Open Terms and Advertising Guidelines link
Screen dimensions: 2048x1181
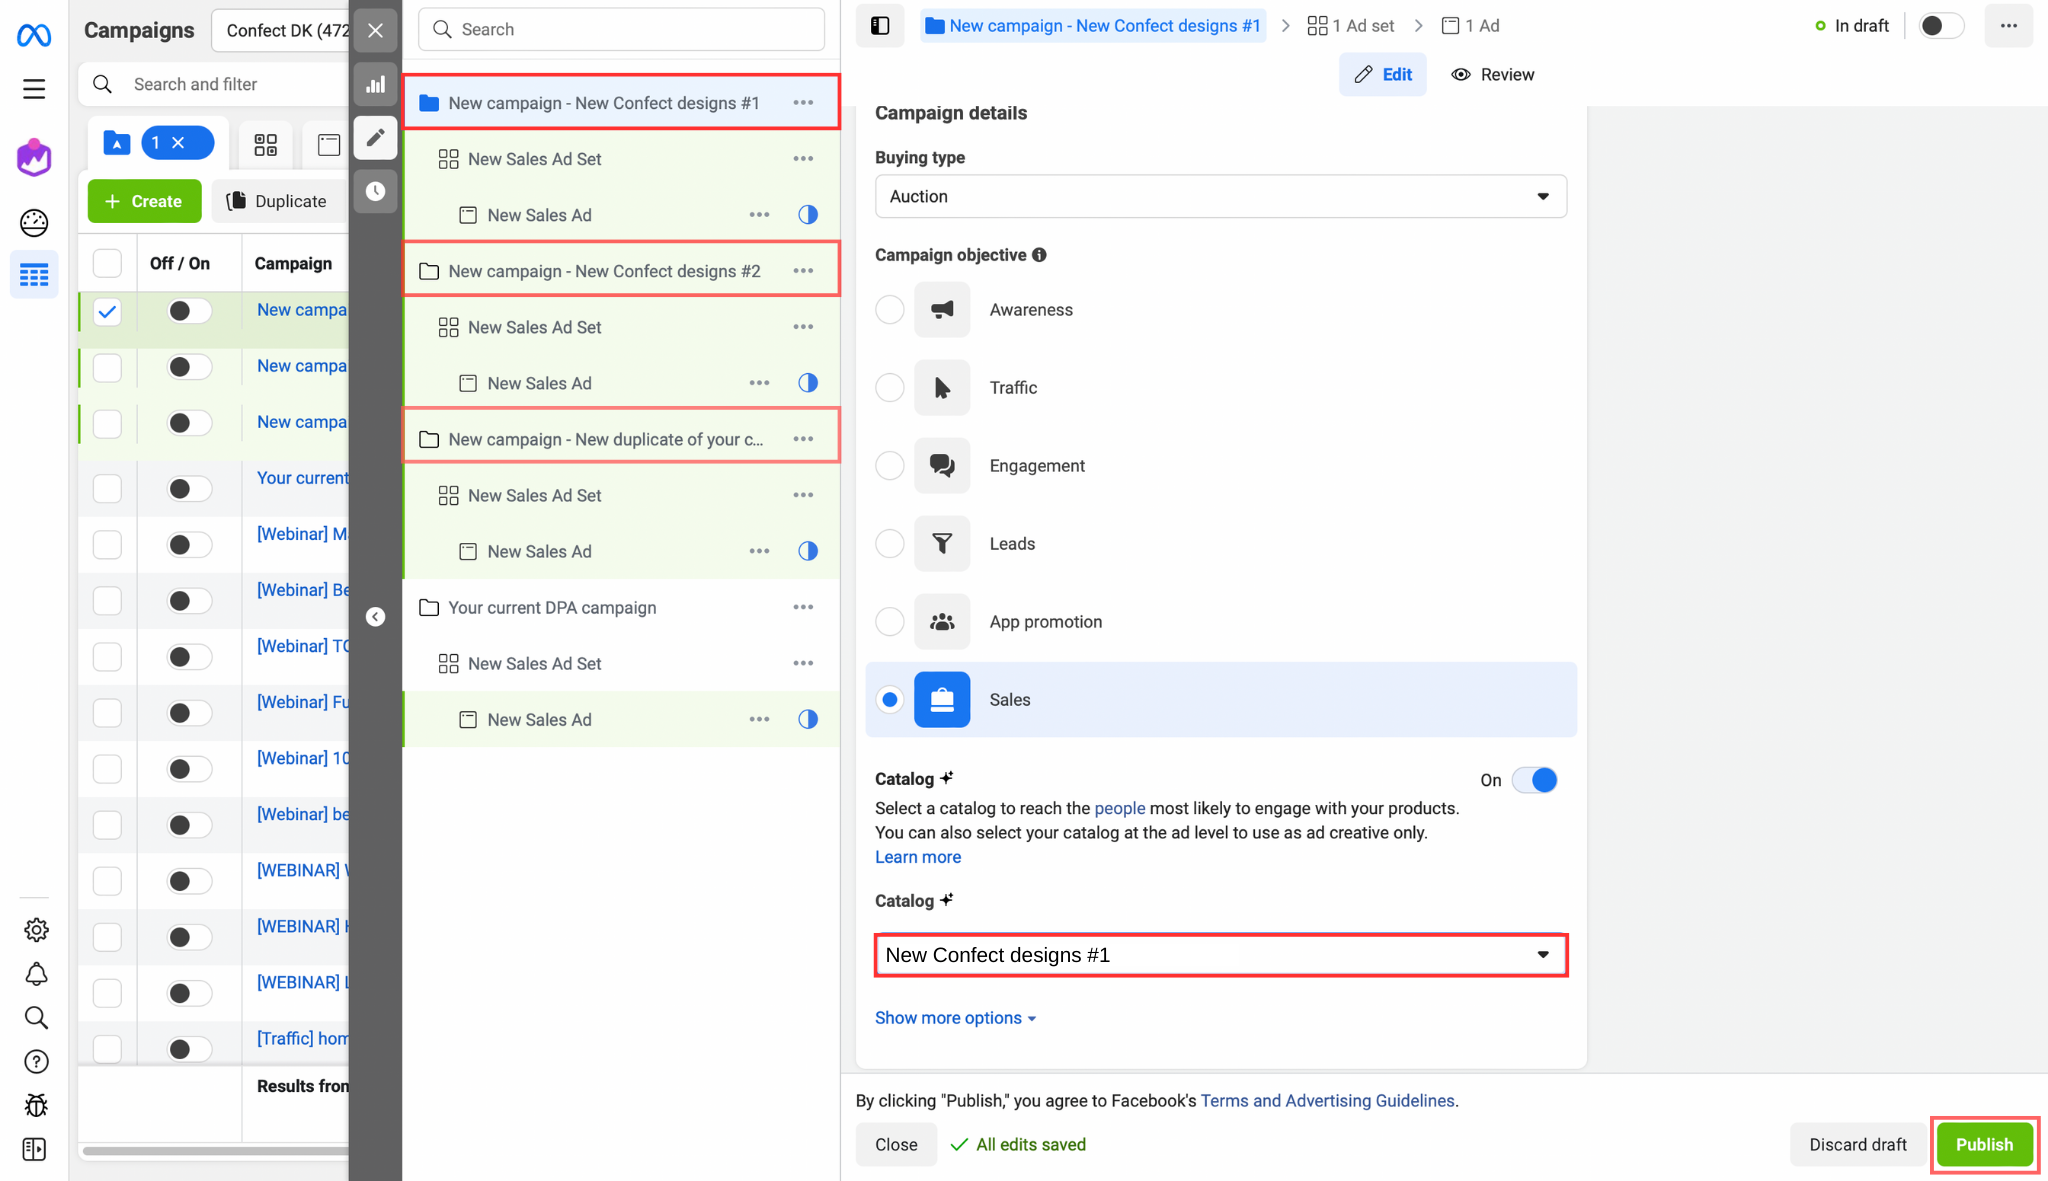coord(1327,1101)
